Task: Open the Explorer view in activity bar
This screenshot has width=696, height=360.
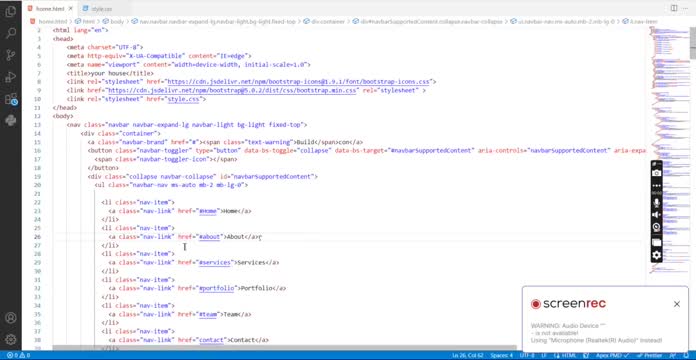Action: 11,12
